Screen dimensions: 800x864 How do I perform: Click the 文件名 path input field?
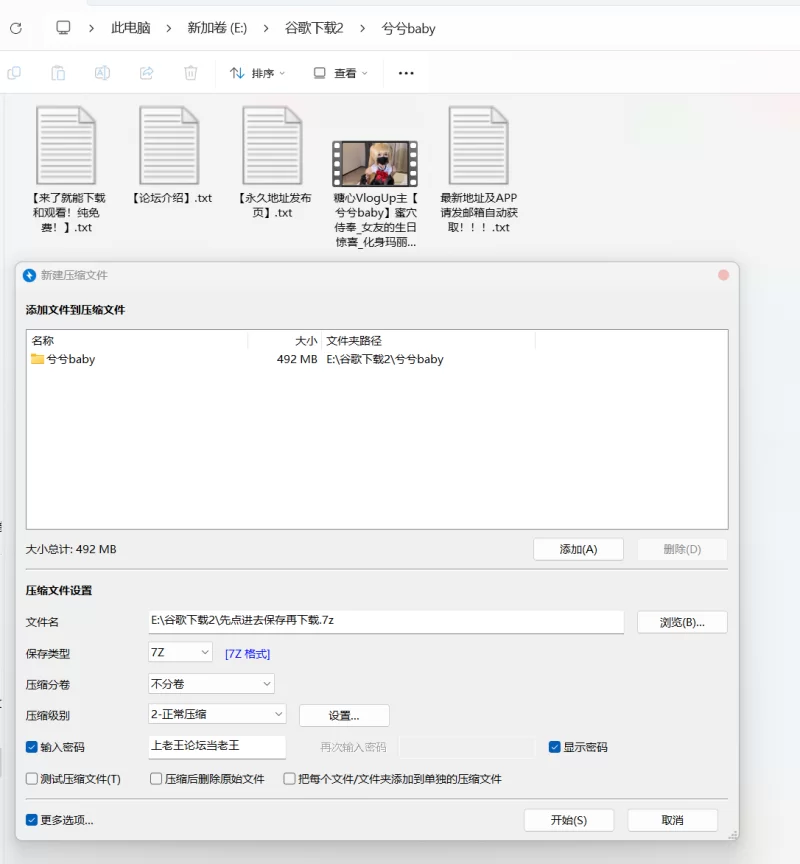click(x=386, y=621)
